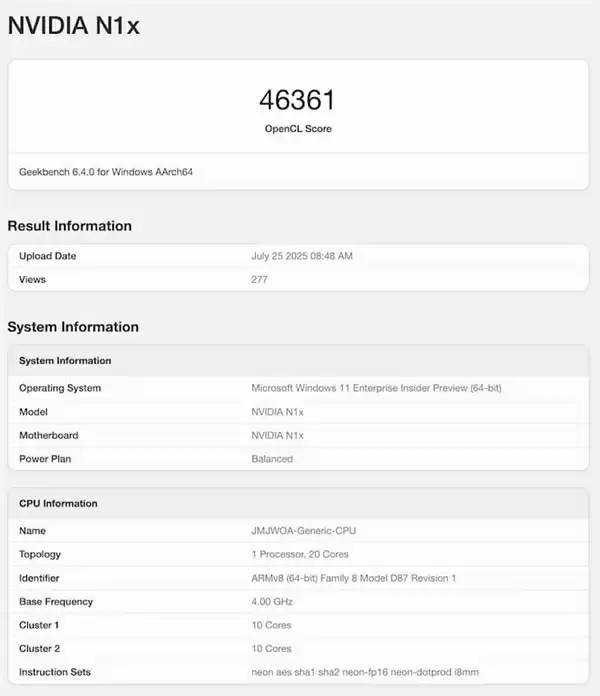Click the Model label
This screenshot has width=600, height=696.
click(33, 412)
